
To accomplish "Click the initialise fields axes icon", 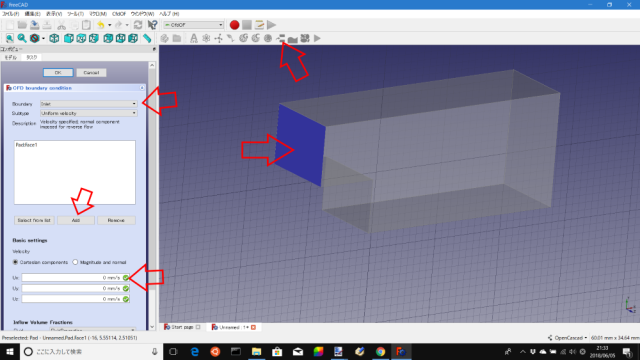I will pos(219,38).
